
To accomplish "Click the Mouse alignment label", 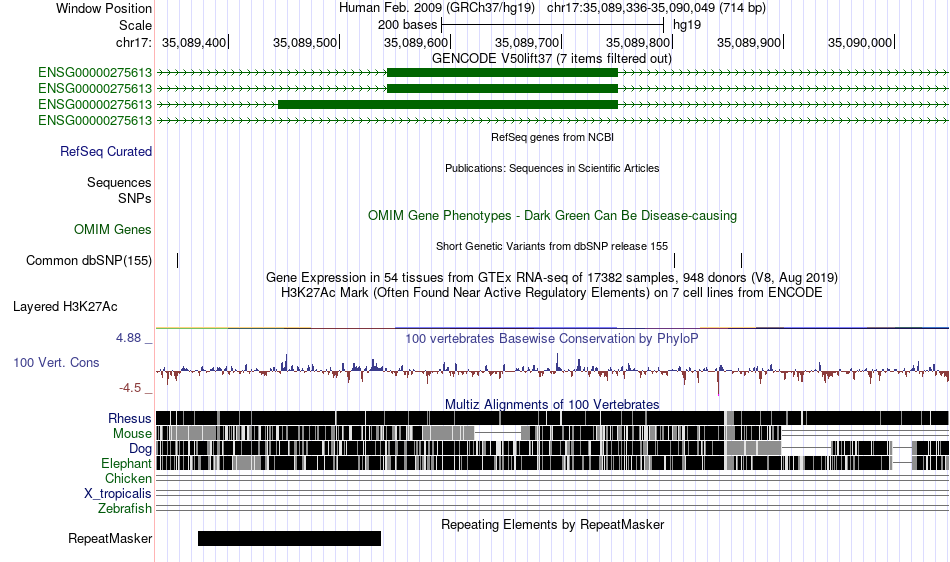I will pyautogui.click(x=132, y=434).
